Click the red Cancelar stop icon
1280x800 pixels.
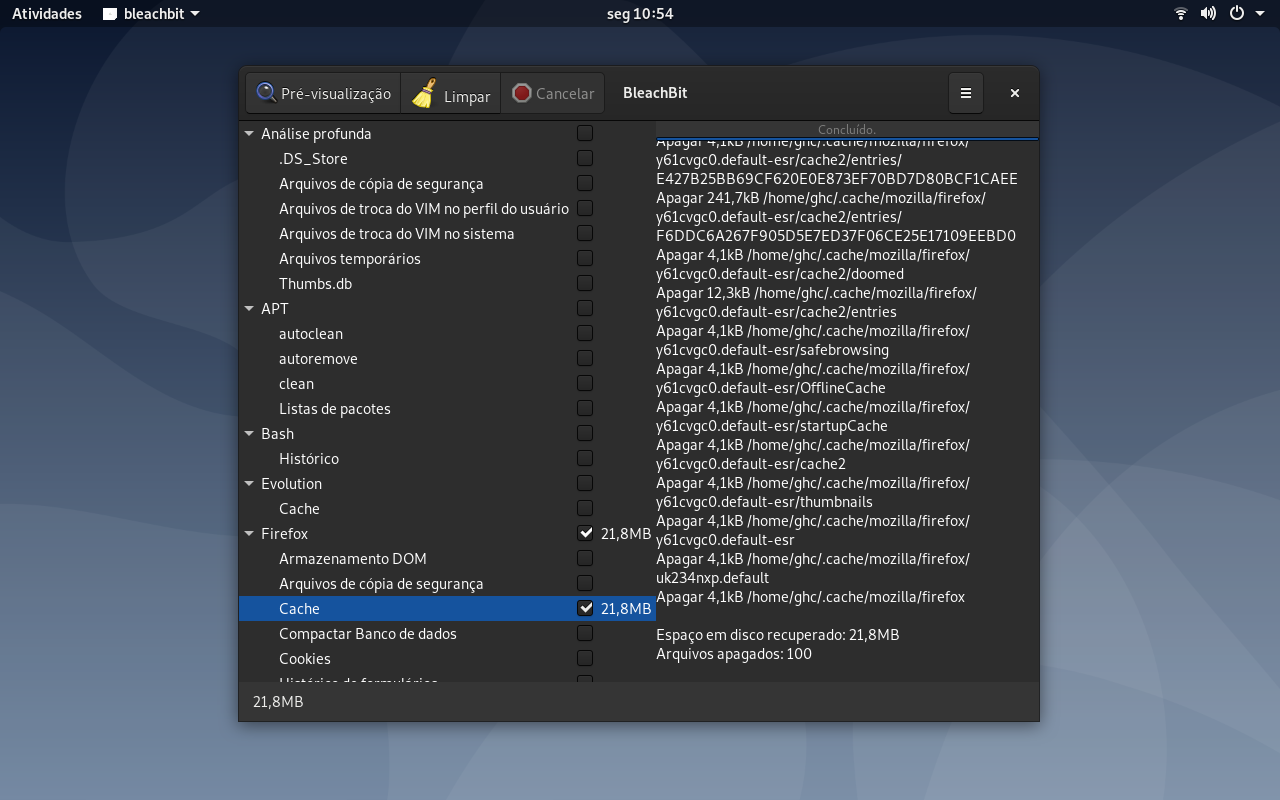(x=521, y=93)
